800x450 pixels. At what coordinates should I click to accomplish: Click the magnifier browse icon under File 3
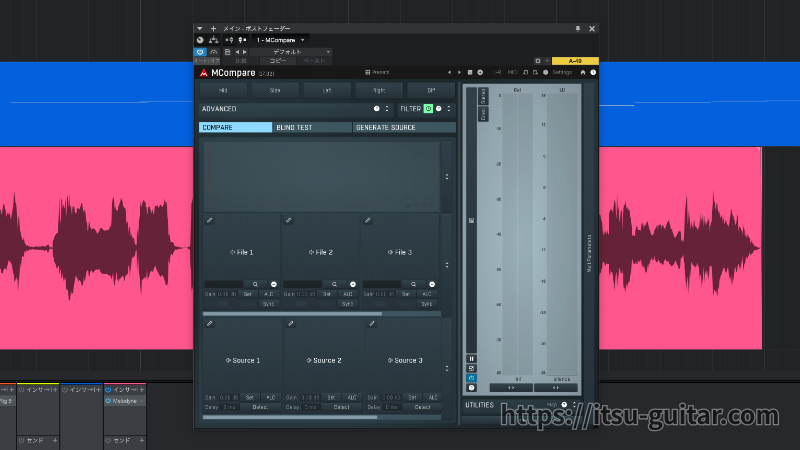(x=413, y=284)
